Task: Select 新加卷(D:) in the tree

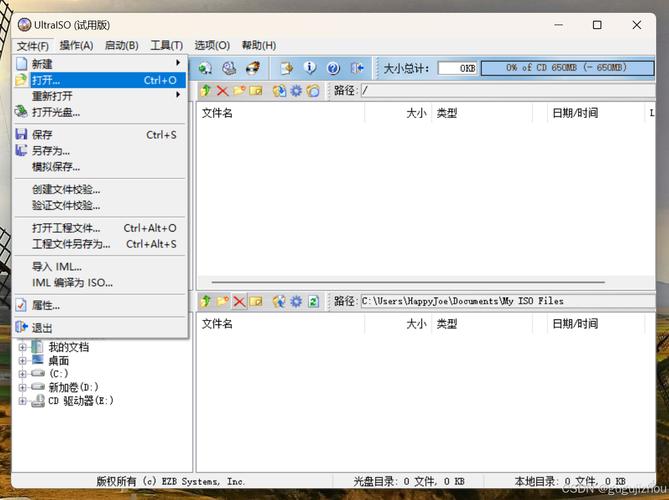Action: pos(73,387)
